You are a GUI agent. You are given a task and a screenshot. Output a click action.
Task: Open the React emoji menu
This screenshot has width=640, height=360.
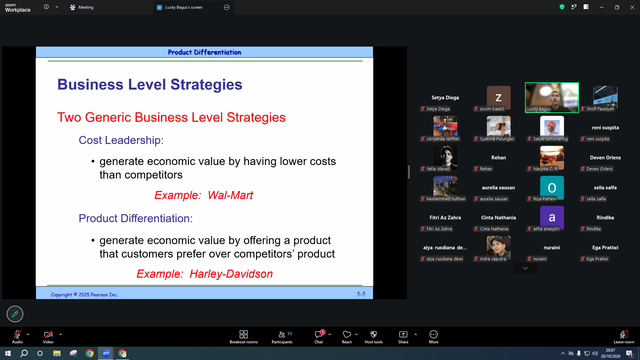(347, 337)
